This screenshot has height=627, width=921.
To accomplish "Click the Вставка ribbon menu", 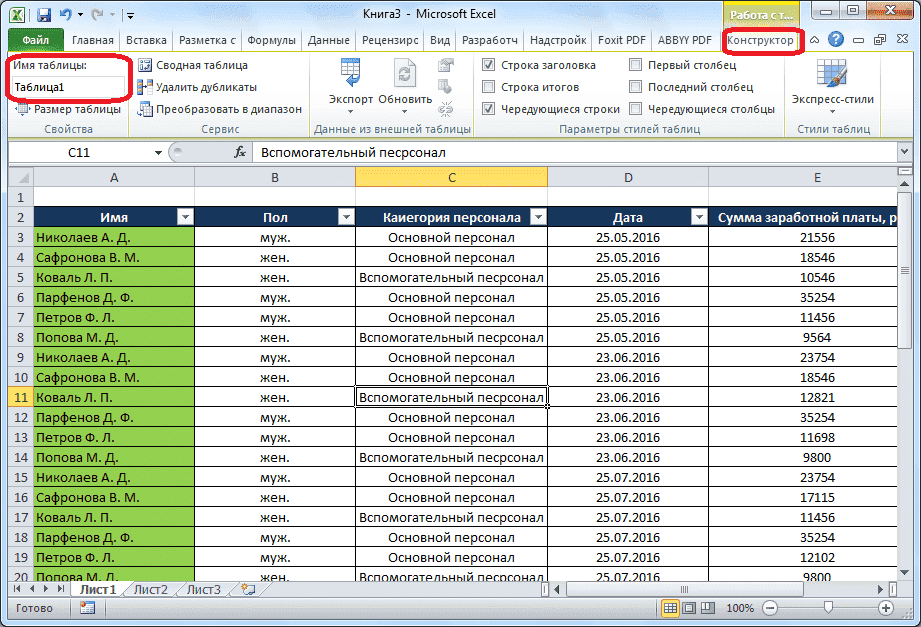I will [x=146, y=40].
